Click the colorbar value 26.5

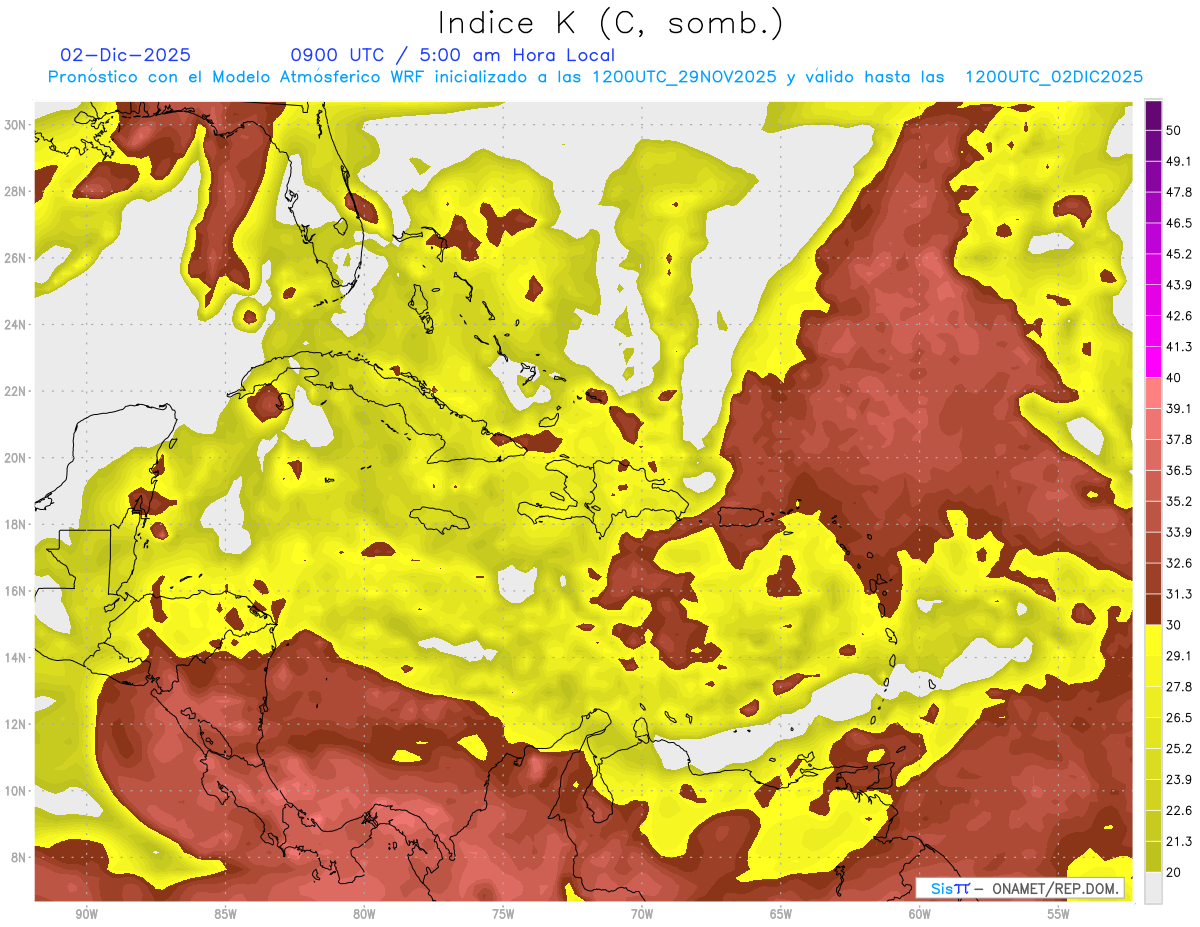tap(1180, 717)
